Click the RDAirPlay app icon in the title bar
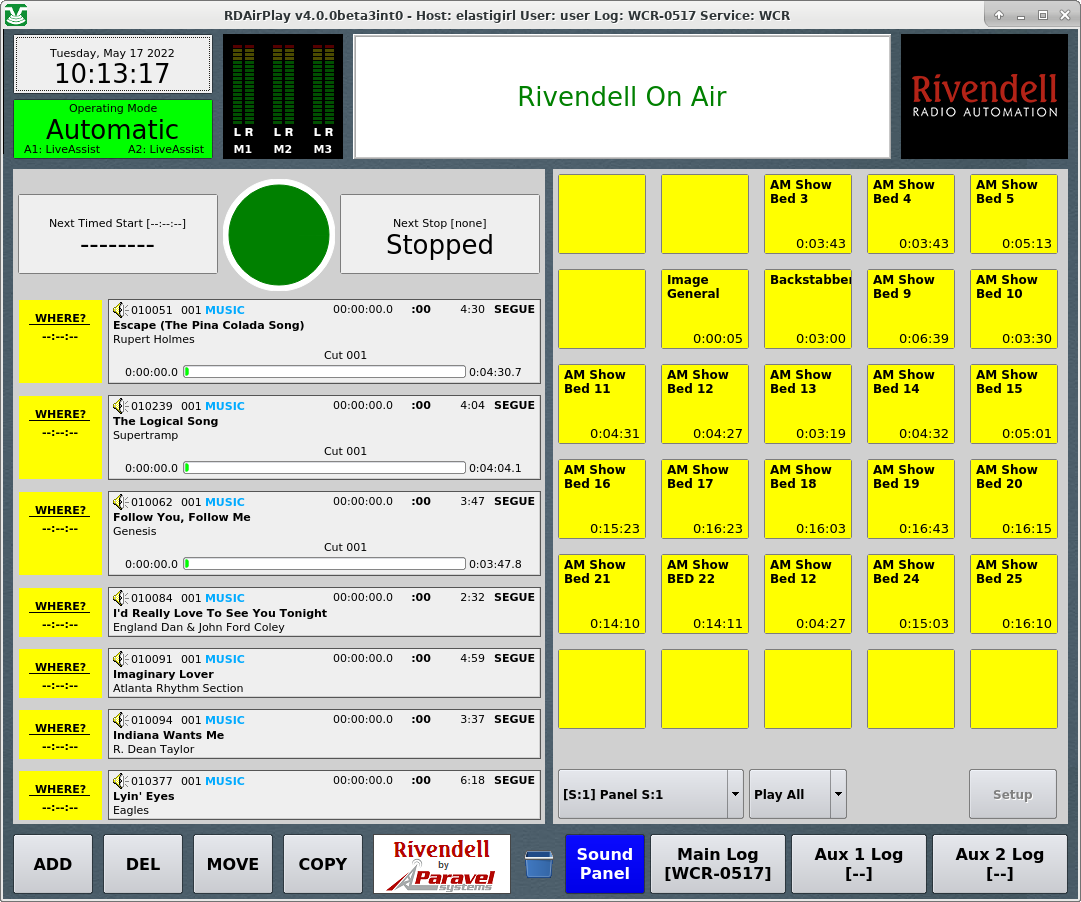Image resolution: width=1081 pixels, height=902 pixels. pos(16,15)
